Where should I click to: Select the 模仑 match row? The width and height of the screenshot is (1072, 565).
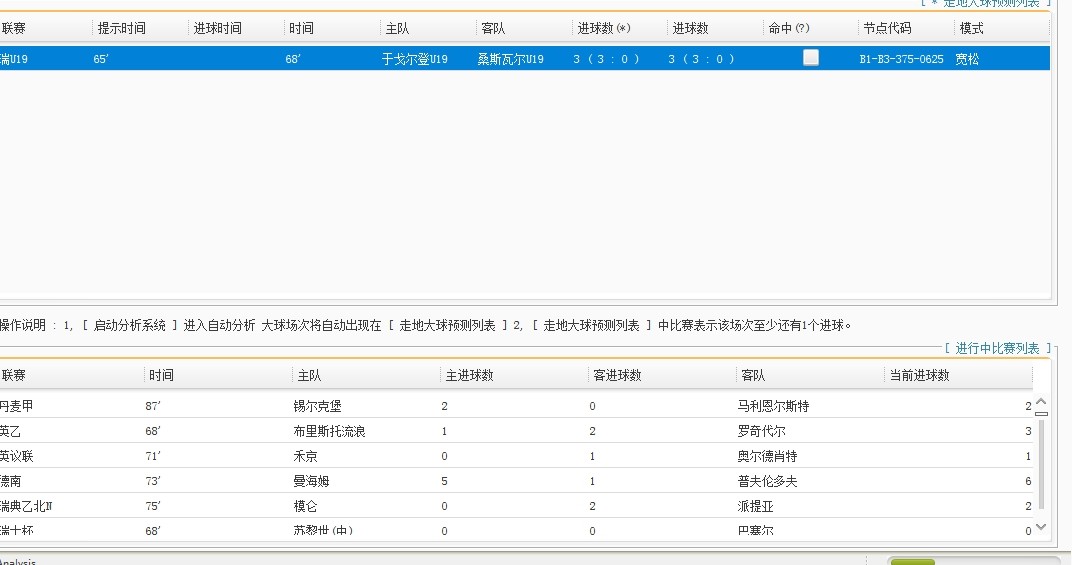tap(516, 506)
